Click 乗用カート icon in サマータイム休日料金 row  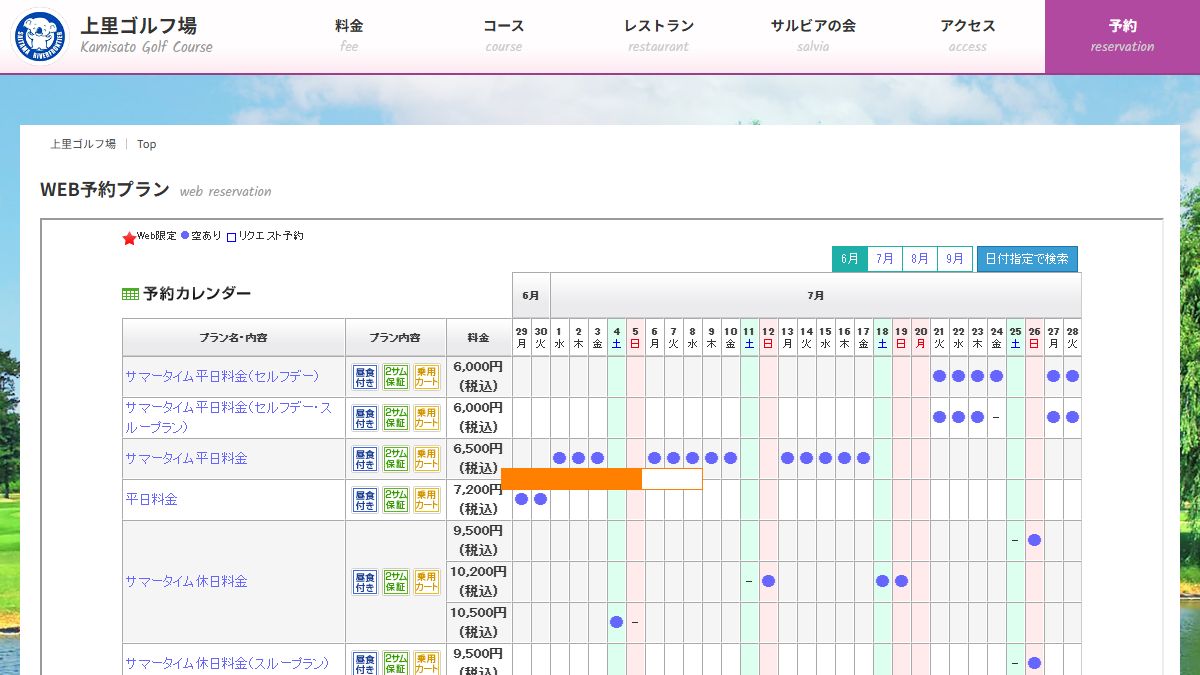pyautogui.click(x=427, y=582)
